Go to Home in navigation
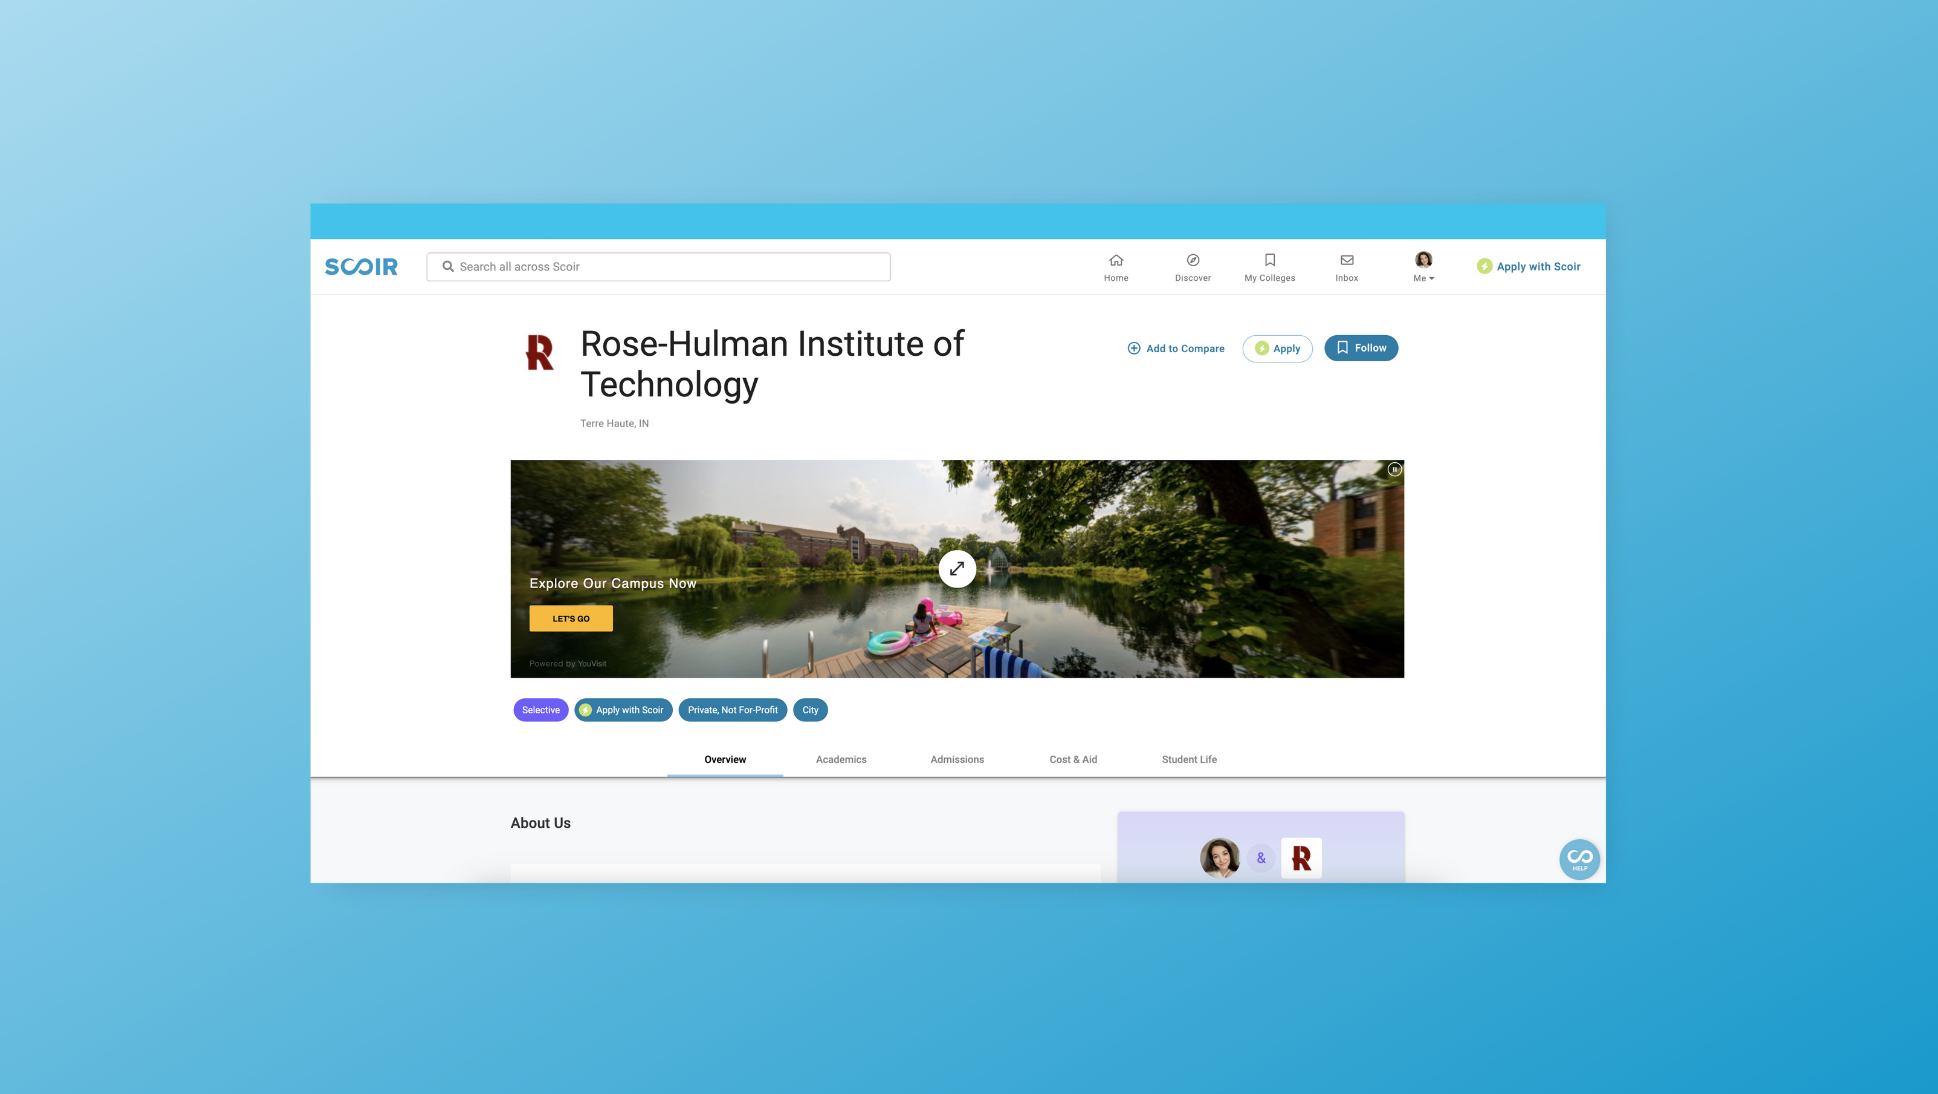 (1116, 268)
